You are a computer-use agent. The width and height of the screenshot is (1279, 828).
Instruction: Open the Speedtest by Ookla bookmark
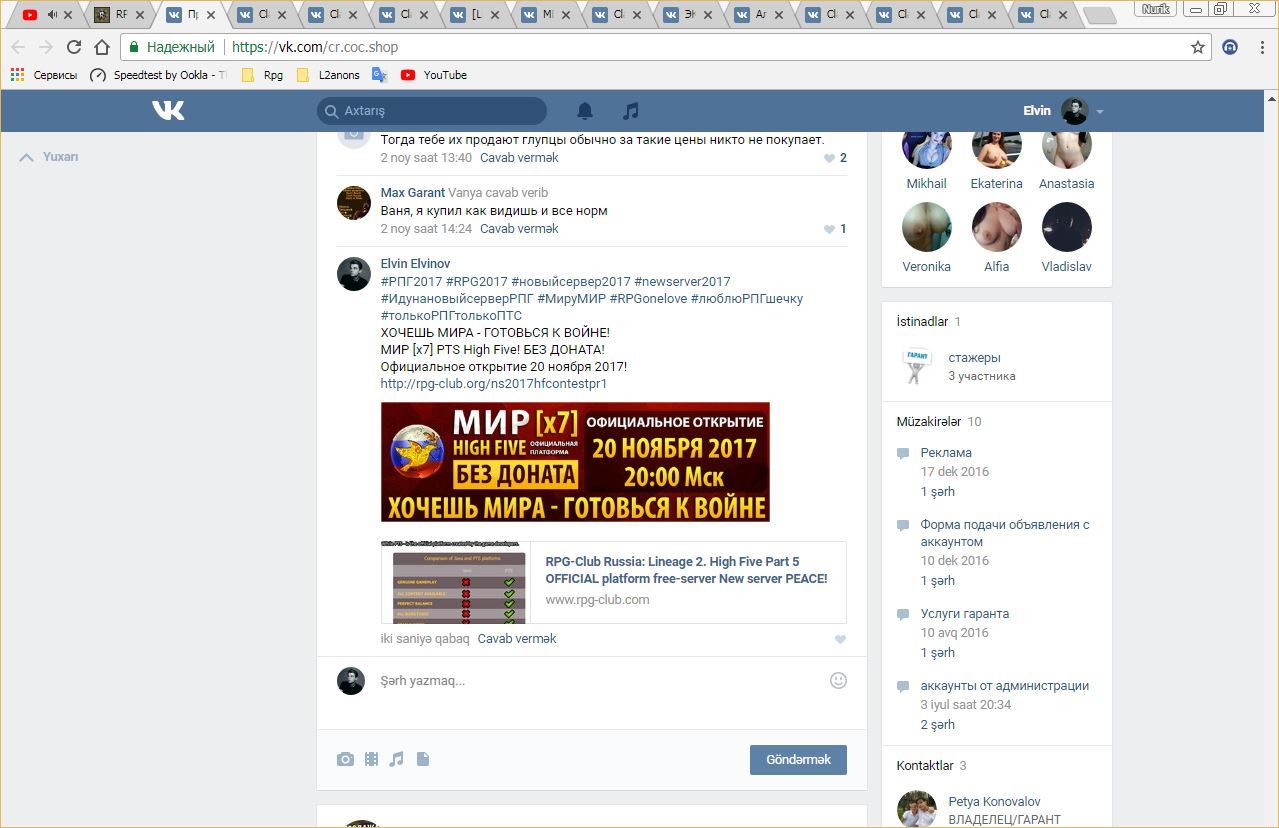click(x=159, y=75)
